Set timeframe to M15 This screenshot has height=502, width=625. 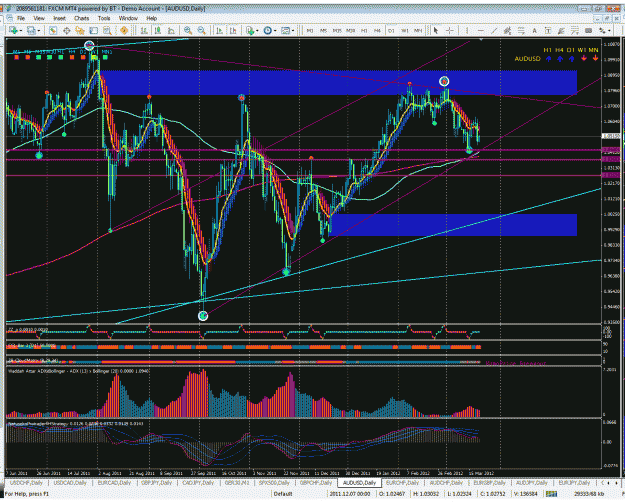pyautogui.click(x=337, y=30)
